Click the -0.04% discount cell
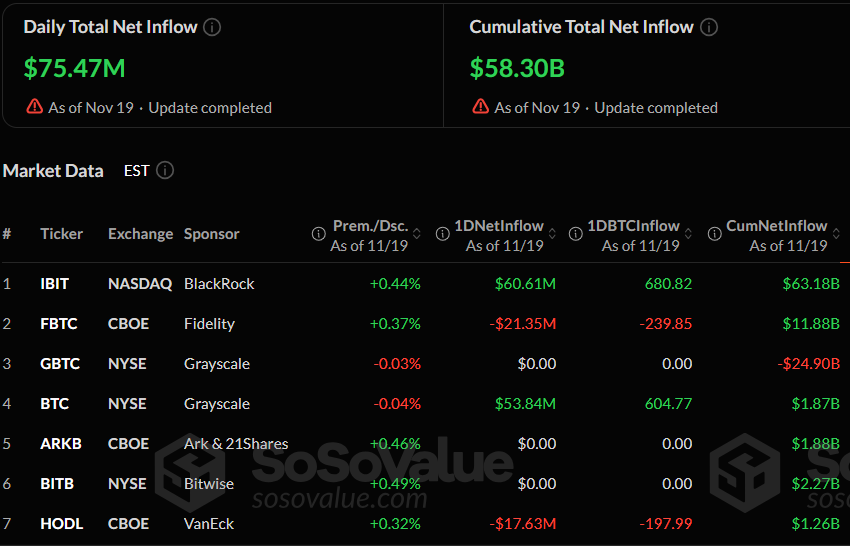Viewport: 850px width, 546px height. (397, 403)
